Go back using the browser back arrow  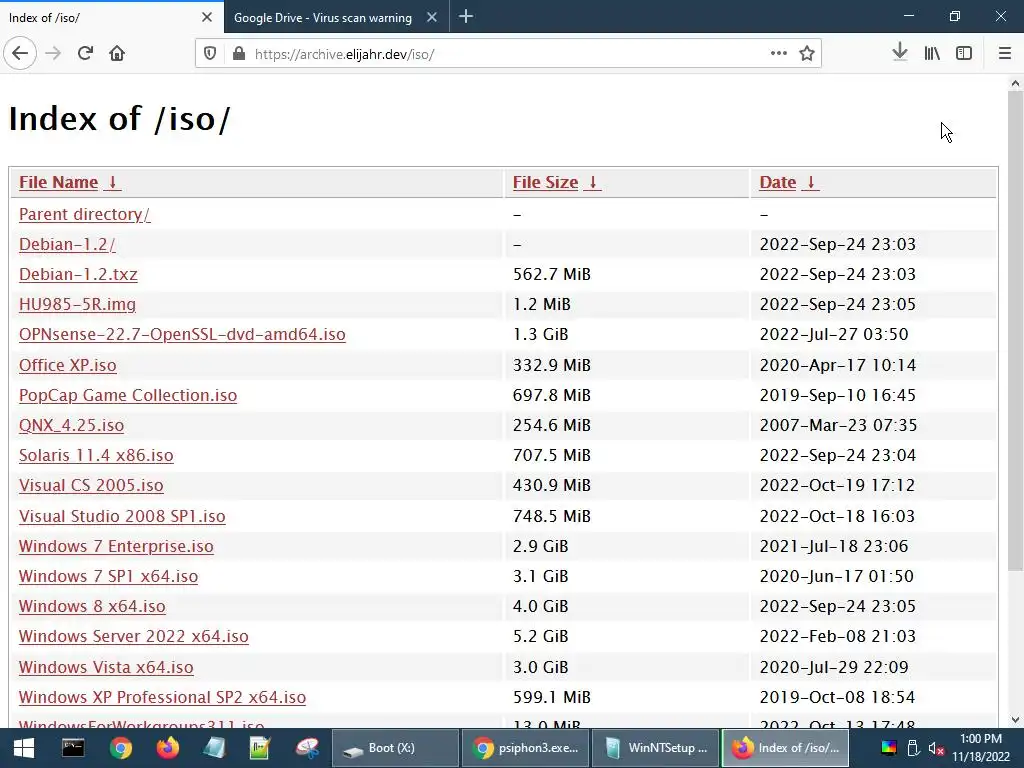click(20, 53)
